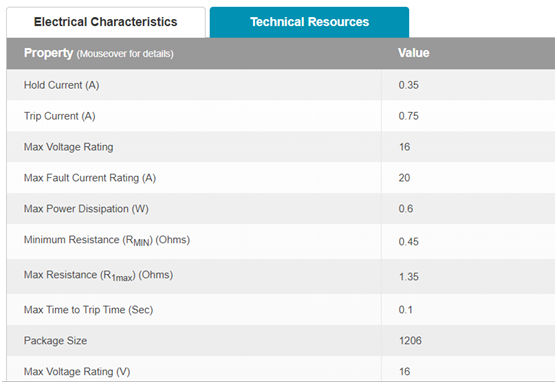Viewport: 557px width, 384px height.
Task: Click the Trip Current value 0.75
Action: (409, 116)
